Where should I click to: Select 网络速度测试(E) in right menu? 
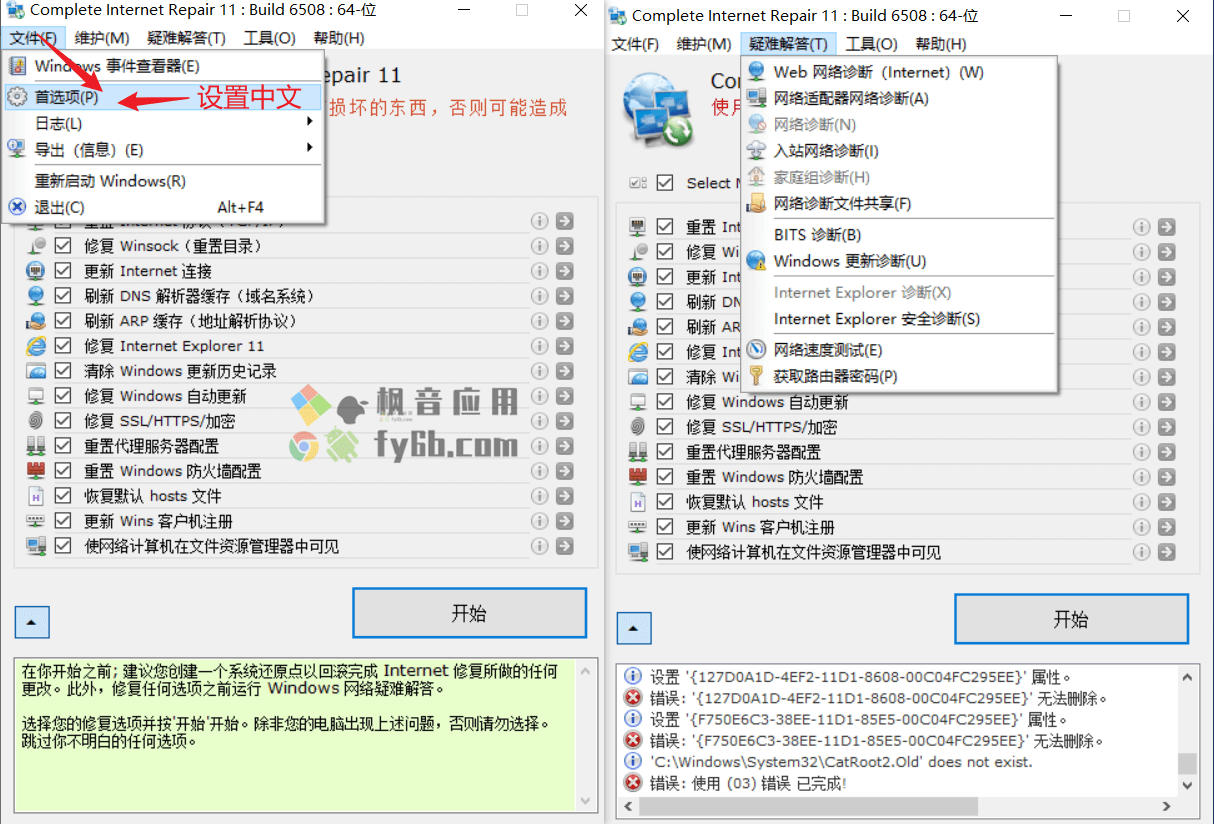899,350
